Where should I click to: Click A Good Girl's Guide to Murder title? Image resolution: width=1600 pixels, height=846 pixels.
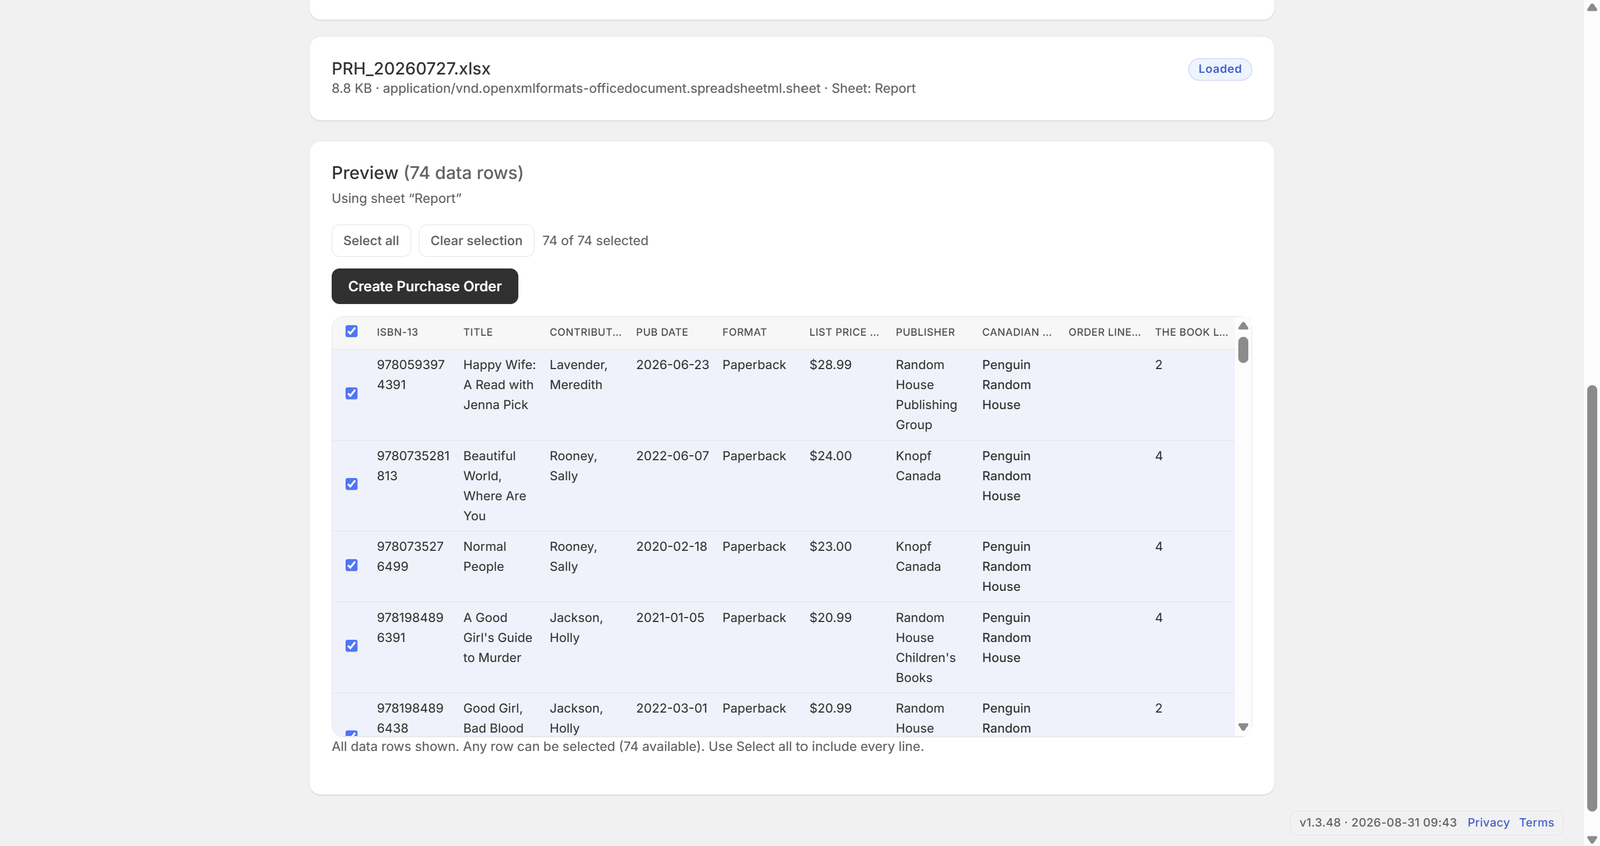[497, 638]
